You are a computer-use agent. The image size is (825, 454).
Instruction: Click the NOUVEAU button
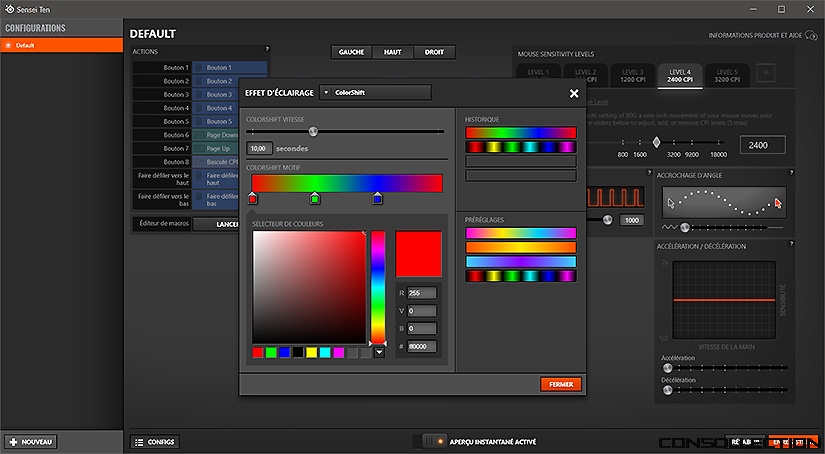[31, 442]
